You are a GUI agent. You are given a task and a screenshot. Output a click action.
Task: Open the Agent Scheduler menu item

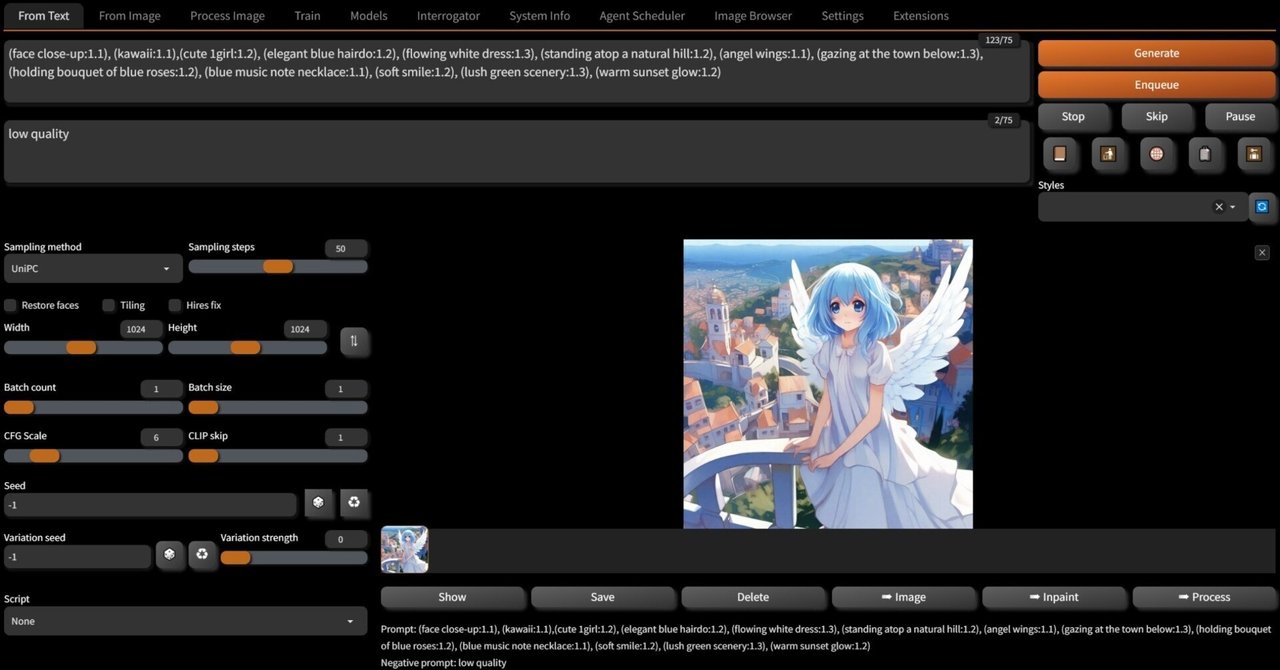click(x=641, y=15)
